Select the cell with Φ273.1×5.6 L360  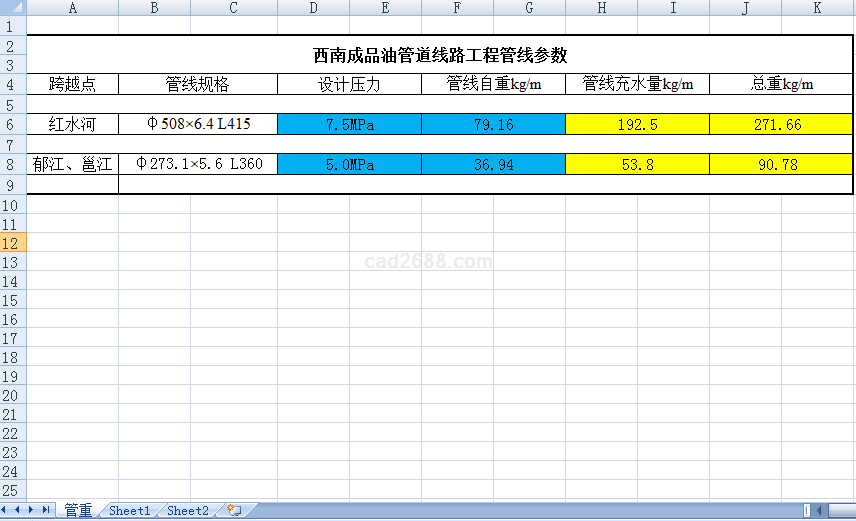pyautogui.click(x=198, y=164)
